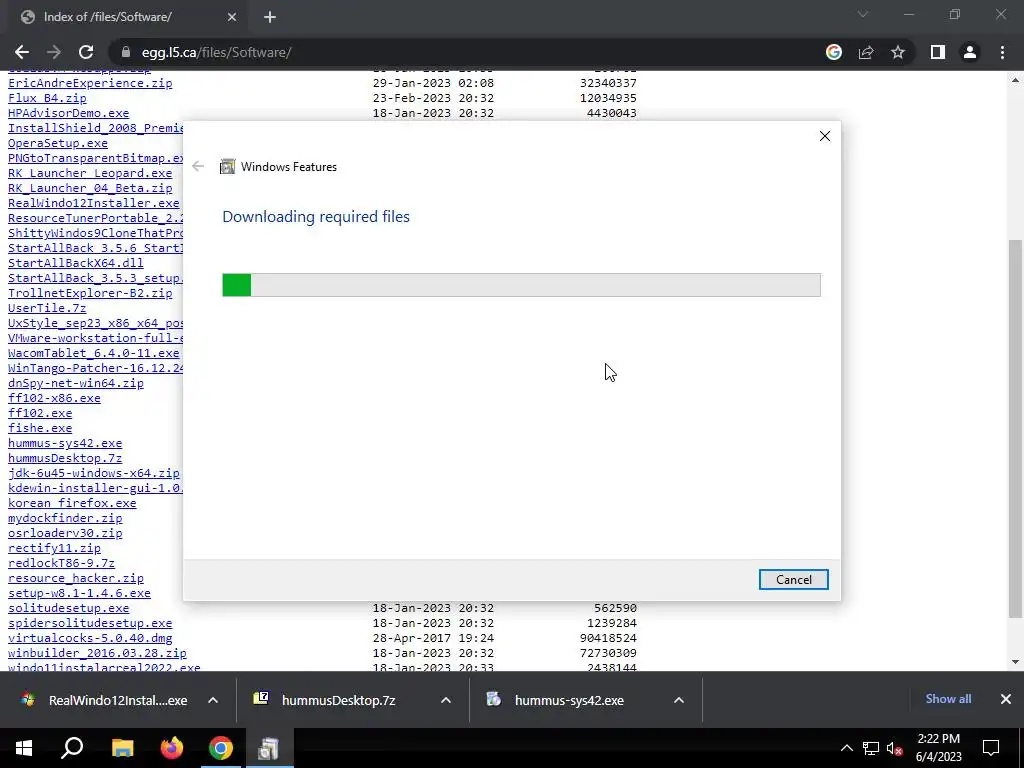Open the Chrome three-dot menu

[1002, 52]
